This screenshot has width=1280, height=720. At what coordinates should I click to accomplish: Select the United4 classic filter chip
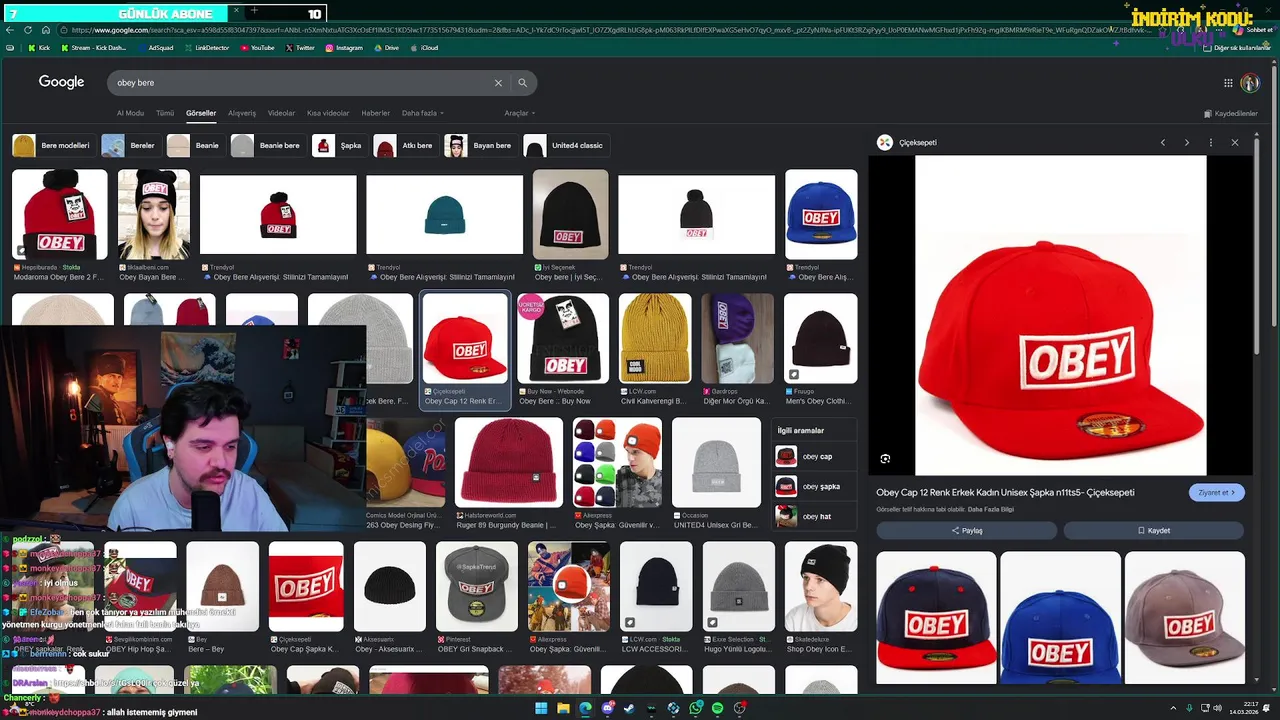566,146
